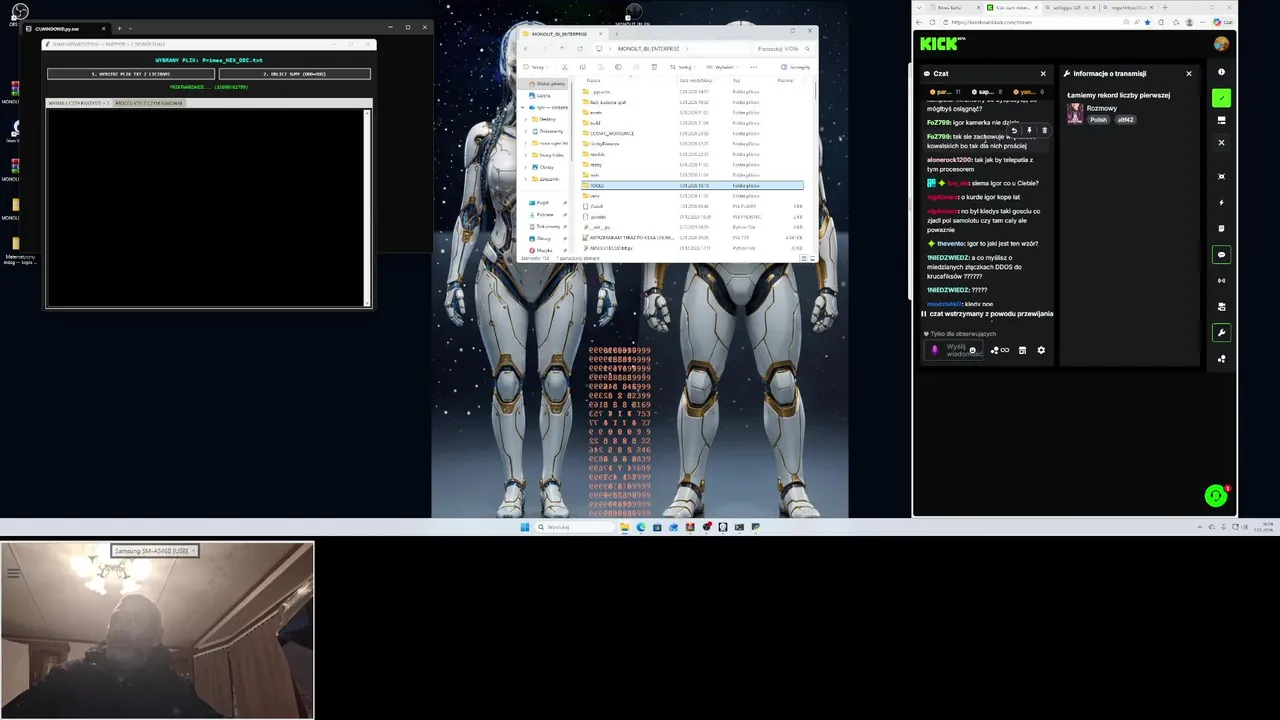The image size is (1280, 720).
Task: Switch to the 'Proces: kto z czym sumował' tab
Action: coord(149,103)
